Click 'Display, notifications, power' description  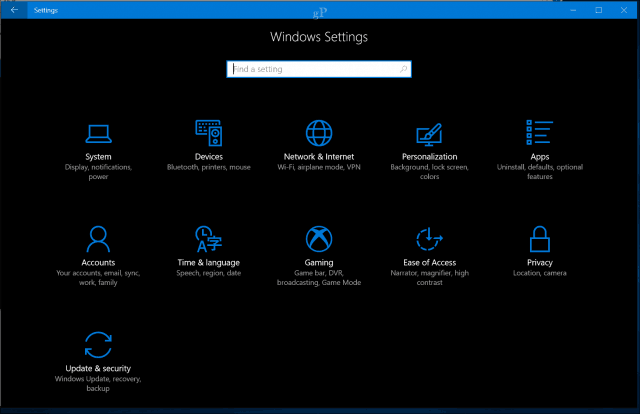click(98, 172)
